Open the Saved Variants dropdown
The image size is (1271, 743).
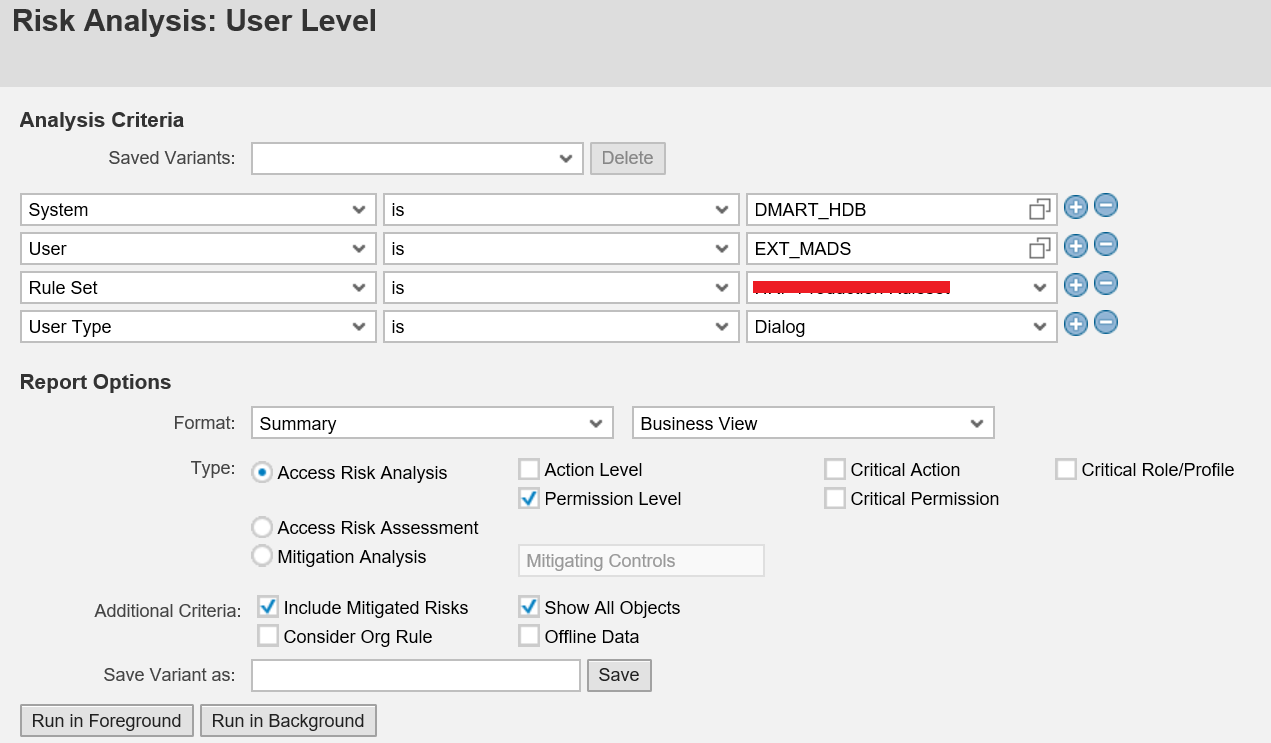point(417,158)
